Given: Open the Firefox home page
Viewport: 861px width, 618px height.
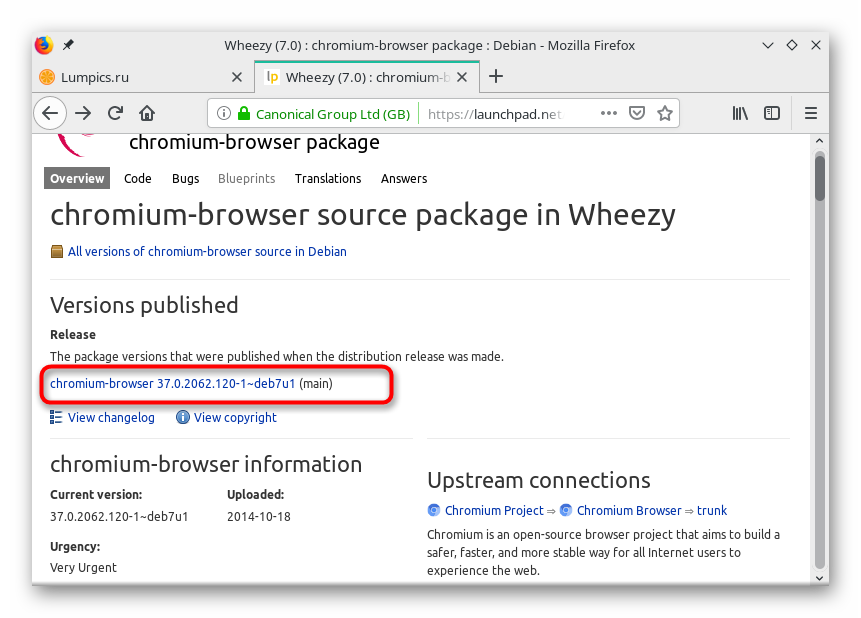Looking at the screenshot, I should click(x=147, y=113).
